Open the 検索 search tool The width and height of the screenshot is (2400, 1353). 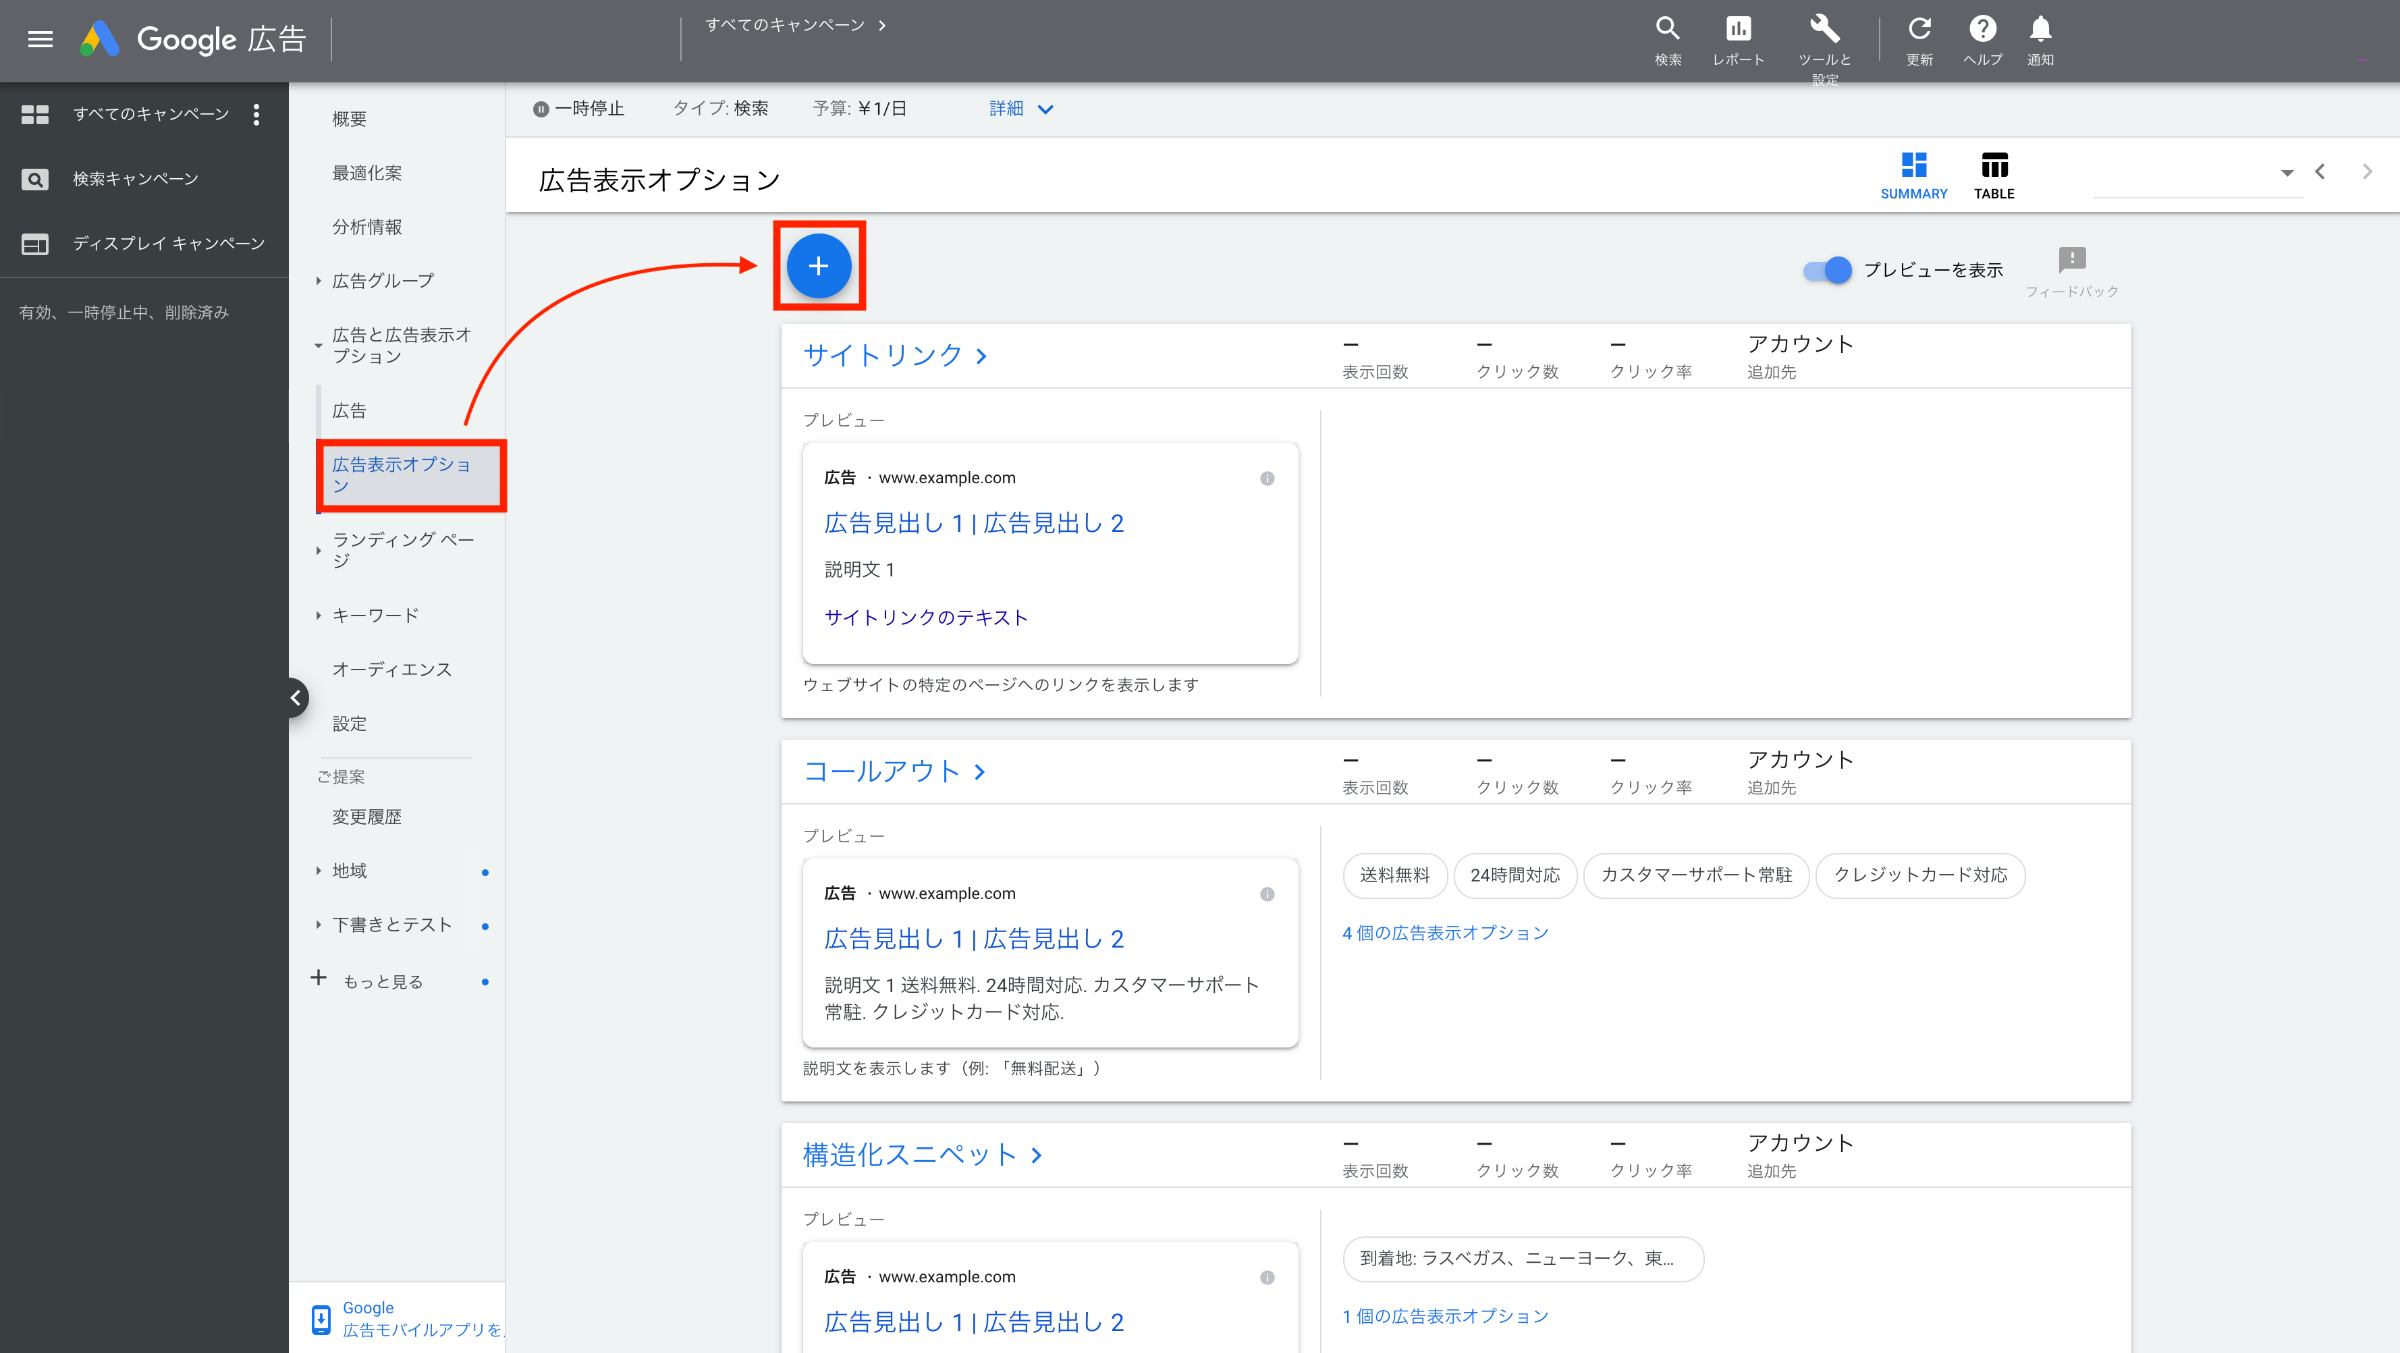coord(1667,40)
